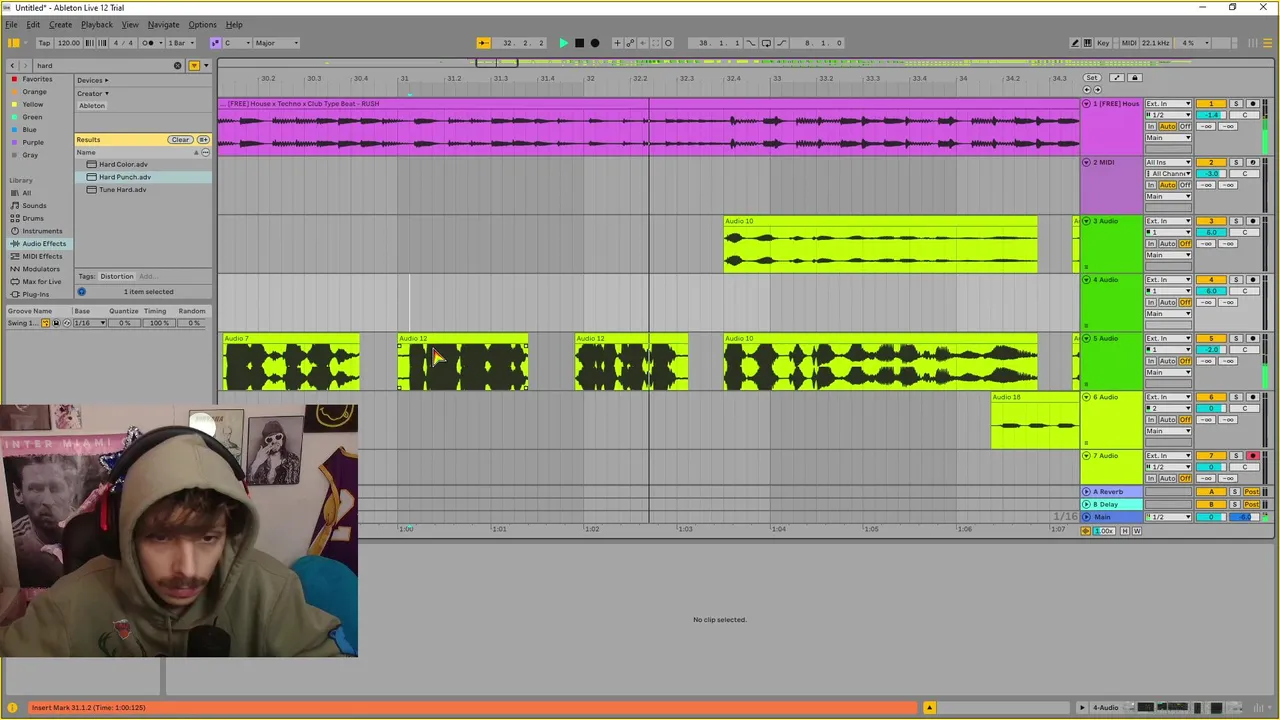Toggle the Automation Arm button
Screen dimensions: 1280x720
tap(630, 43)
